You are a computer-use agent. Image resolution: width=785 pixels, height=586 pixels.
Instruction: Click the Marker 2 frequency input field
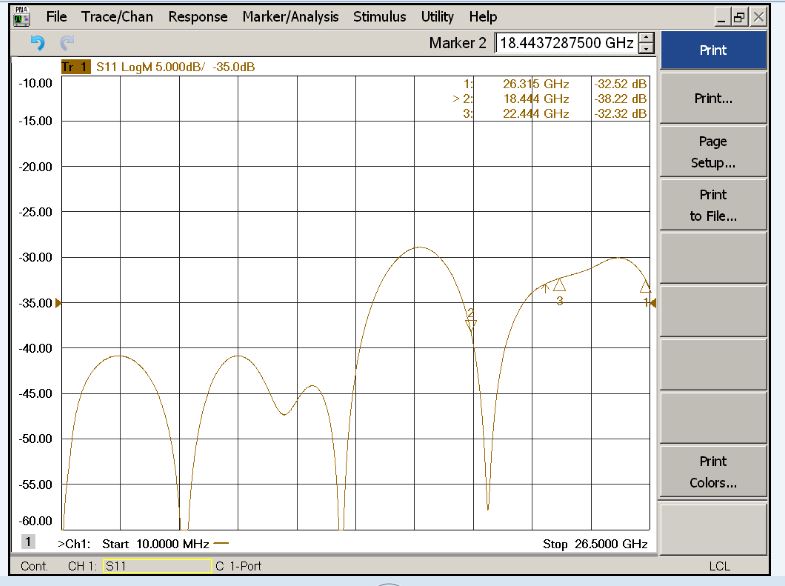click(x=567, y=43)
